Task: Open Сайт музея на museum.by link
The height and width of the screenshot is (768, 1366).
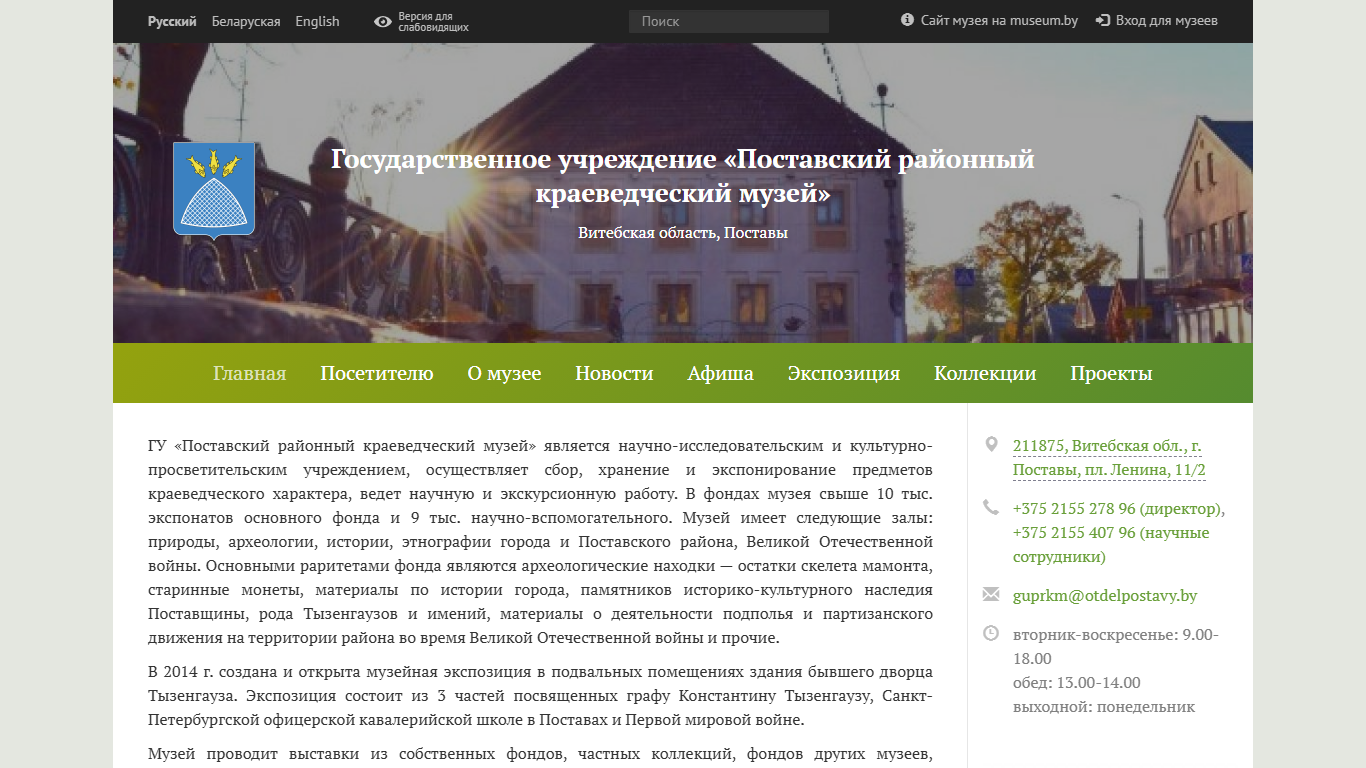Action: (999, 20)
